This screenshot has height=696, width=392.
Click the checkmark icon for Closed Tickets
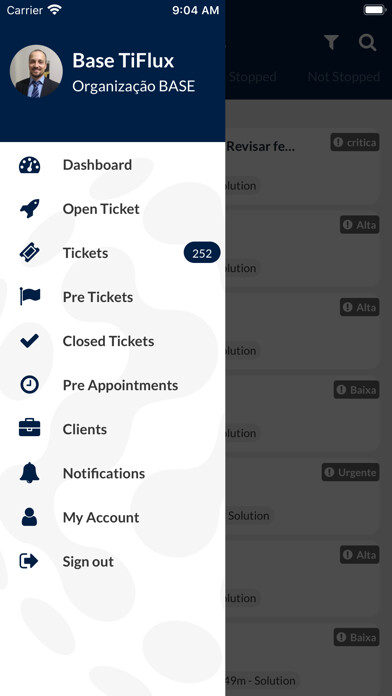tap(29, 341)
